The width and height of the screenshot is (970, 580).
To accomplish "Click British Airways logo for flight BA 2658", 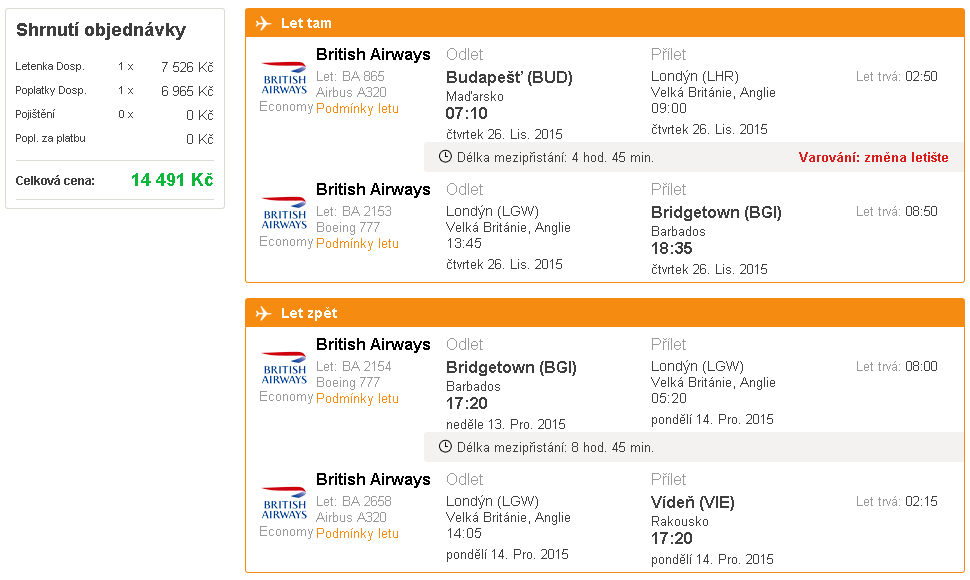I will point(284,503).
